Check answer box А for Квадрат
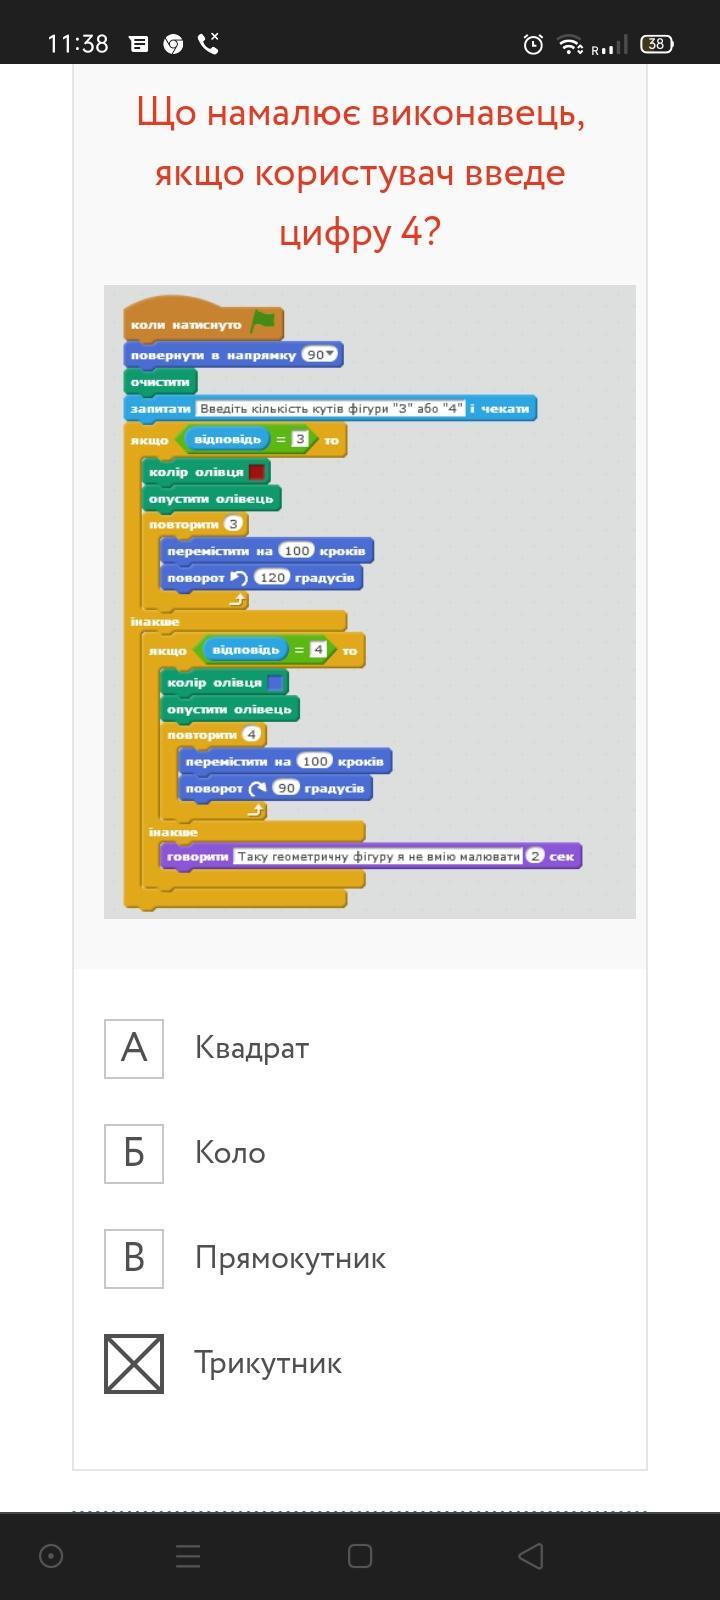 tap(134, 1048)
